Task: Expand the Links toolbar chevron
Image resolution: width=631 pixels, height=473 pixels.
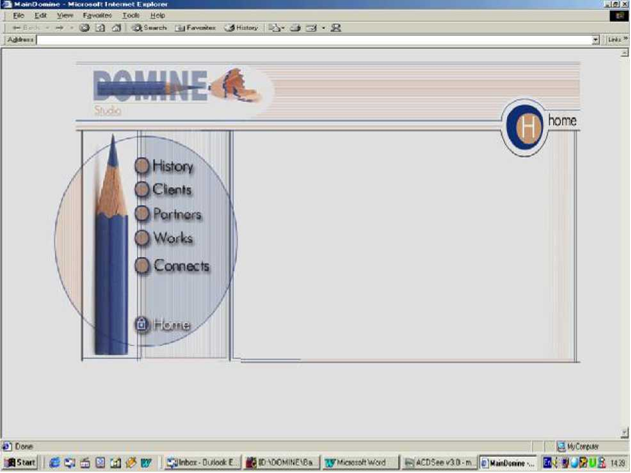Action: 626,39
